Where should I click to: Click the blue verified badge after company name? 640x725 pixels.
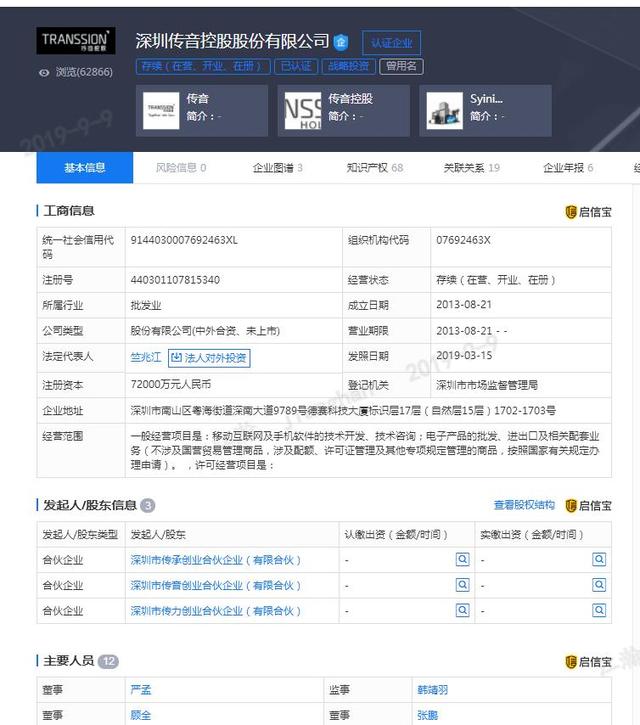[341, 42]
